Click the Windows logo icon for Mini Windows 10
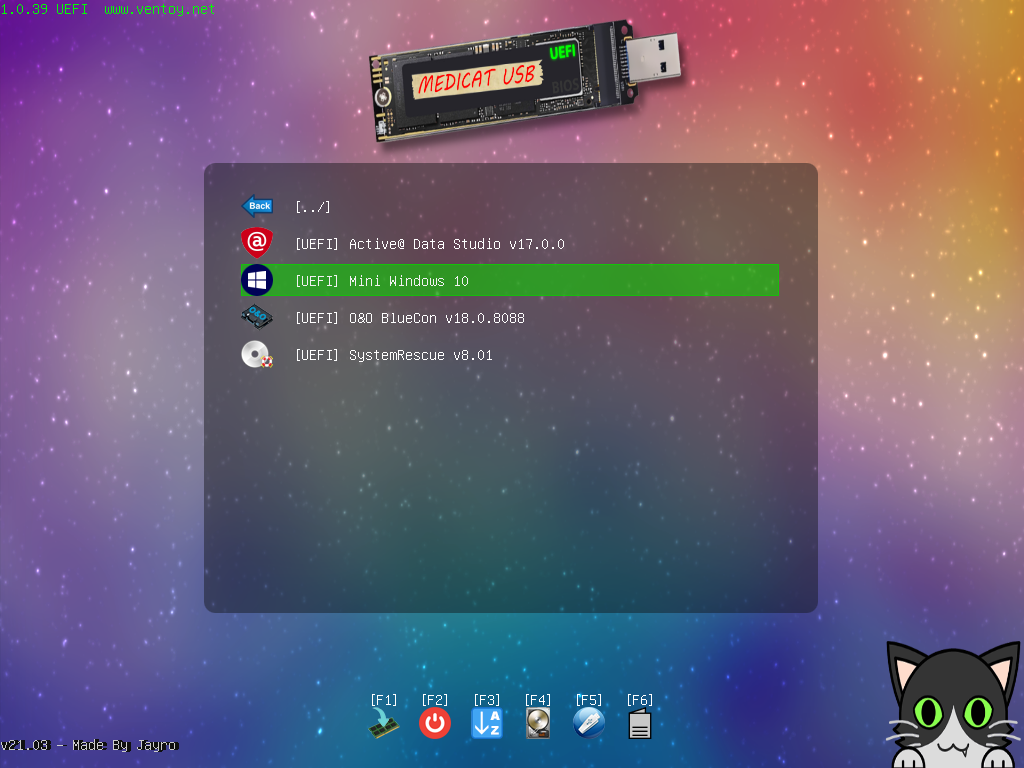 point(257,280)
